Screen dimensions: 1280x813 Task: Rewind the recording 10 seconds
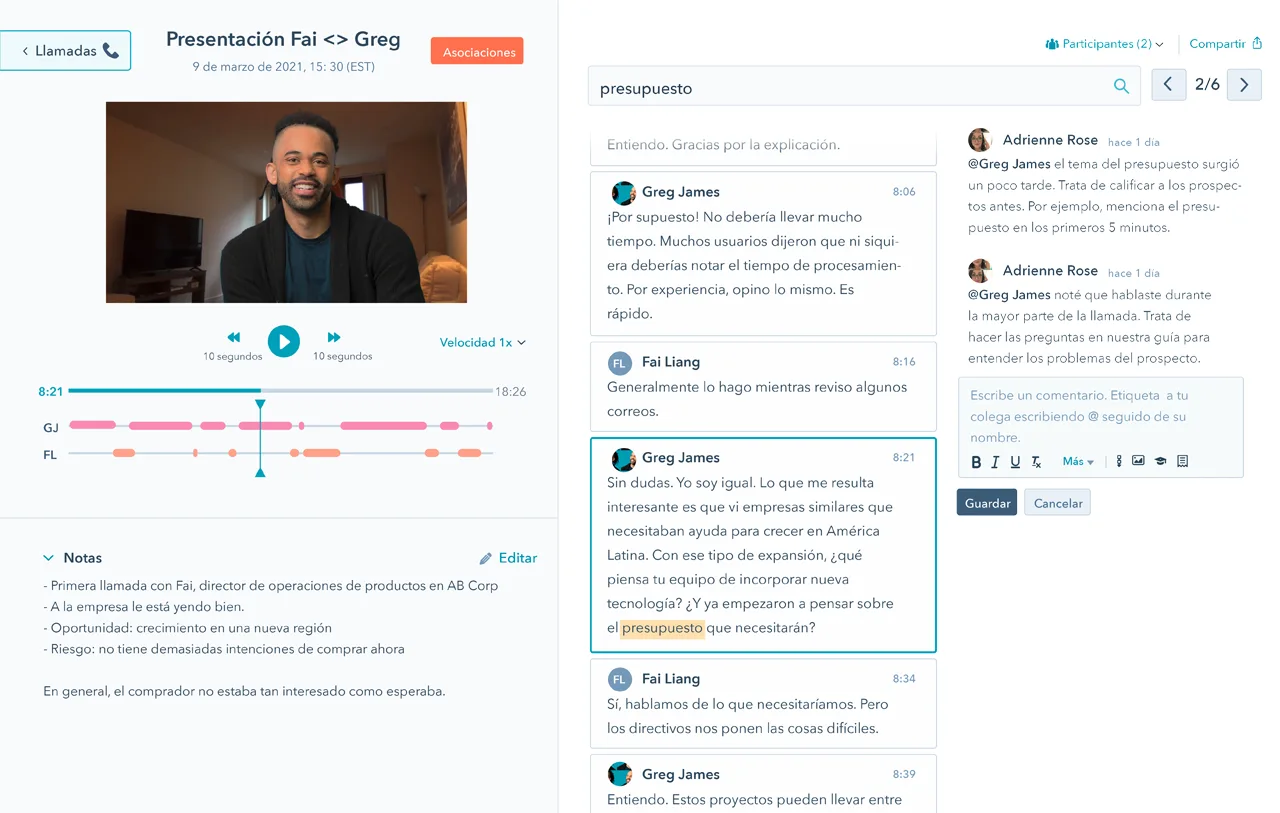click(233, 338)
